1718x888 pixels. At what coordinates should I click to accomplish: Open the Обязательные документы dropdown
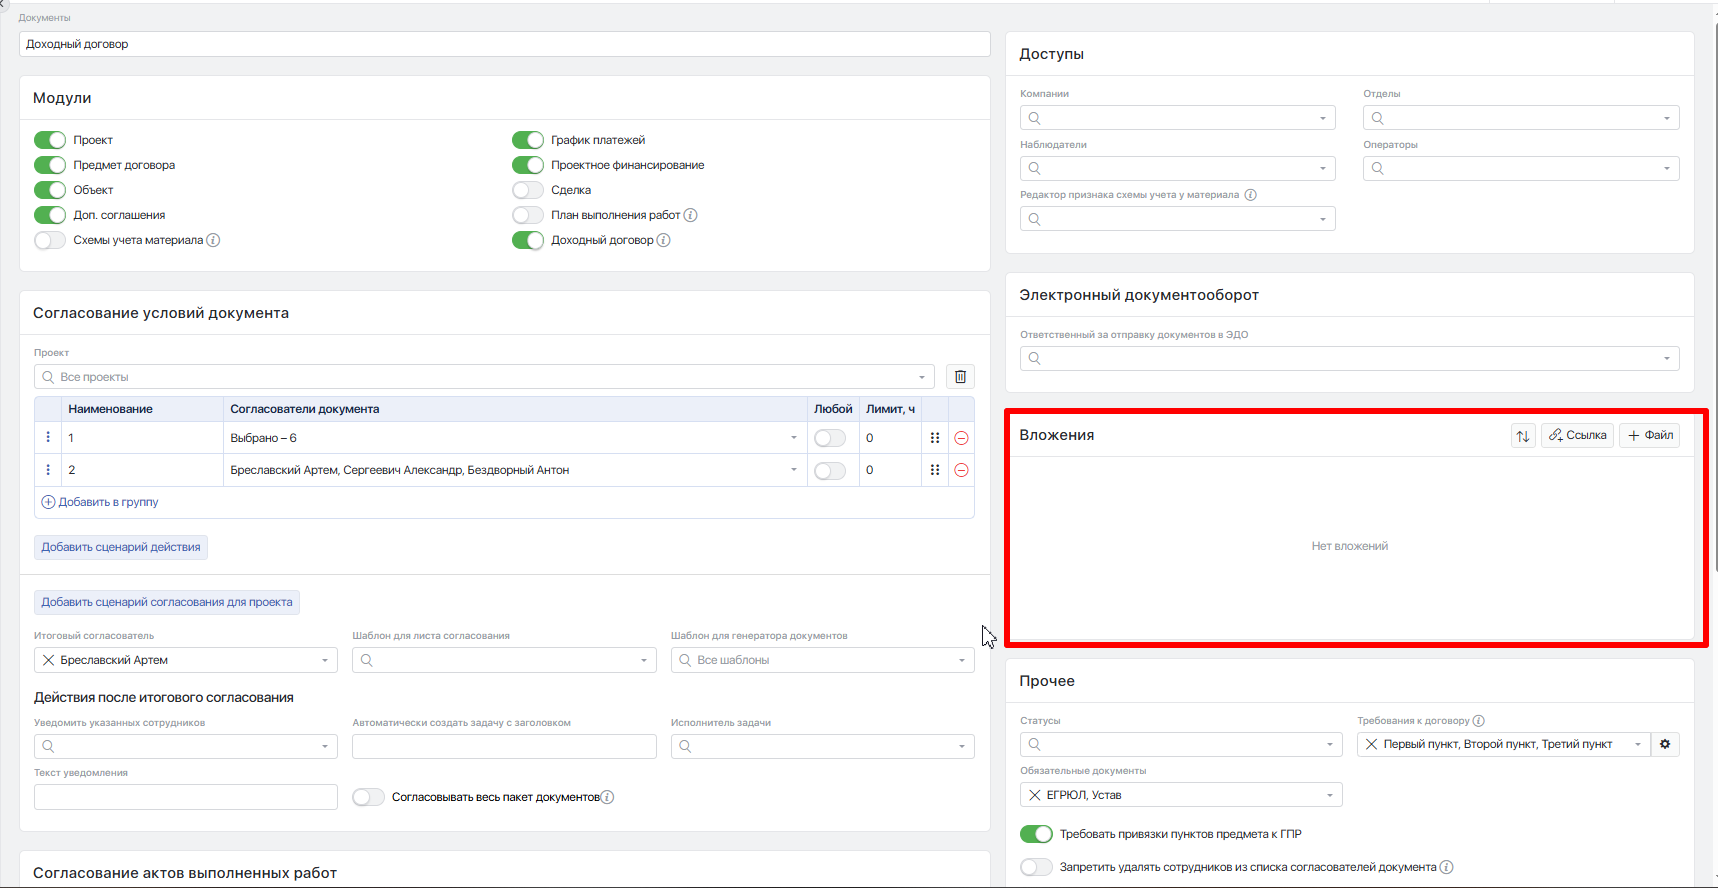(1329, 795)
